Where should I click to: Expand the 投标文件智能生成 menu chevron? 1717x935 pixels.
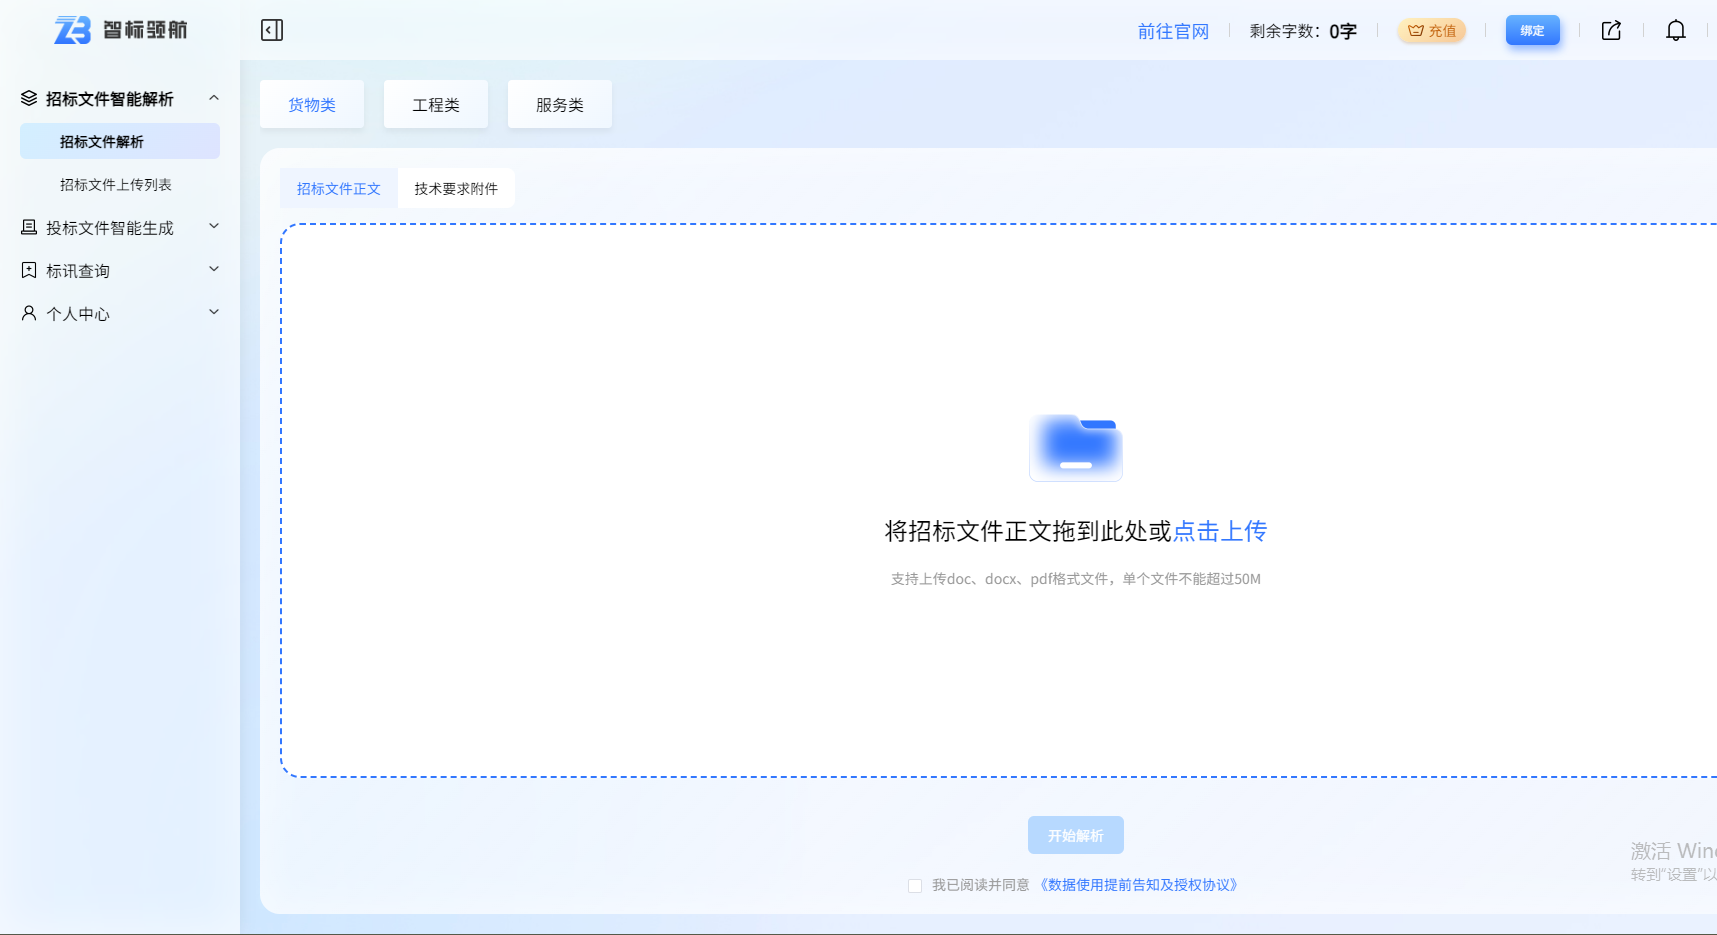(x=214, y=227)
